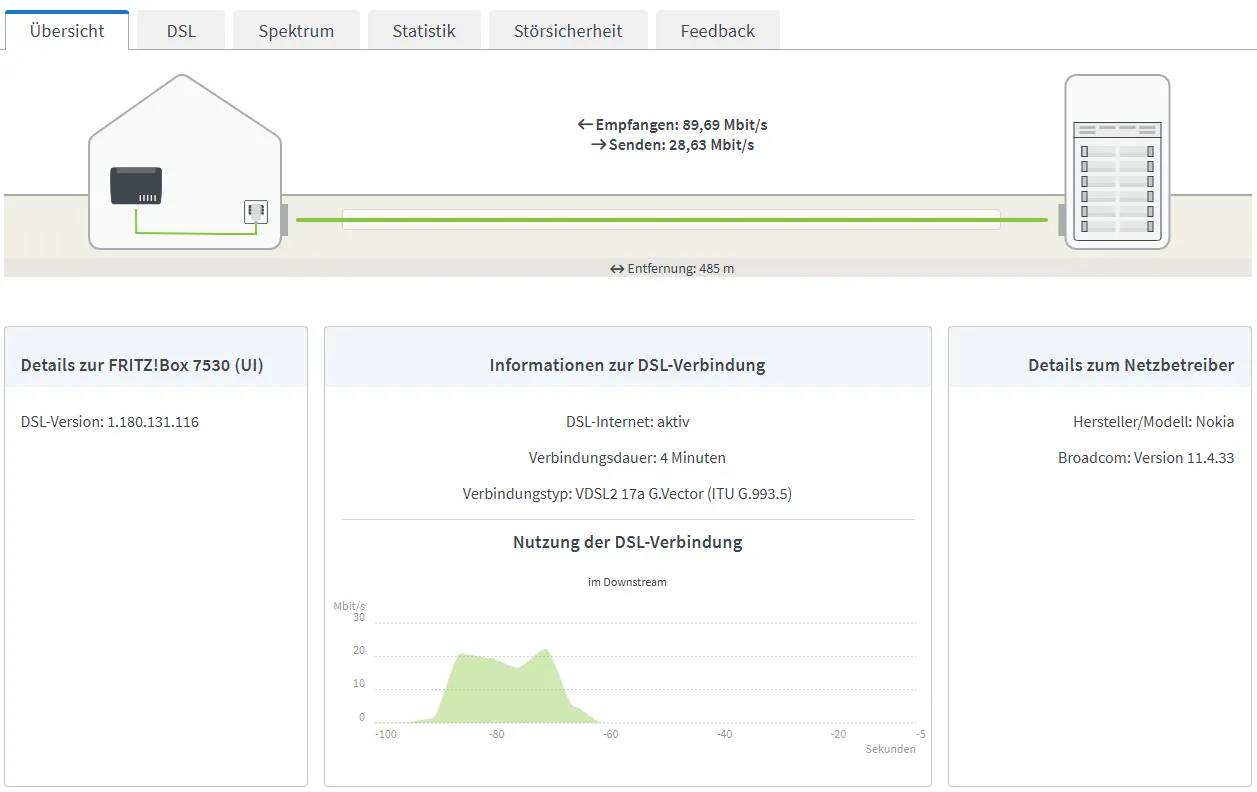
Task: Switch to the DSL tab
Action: pos(181,31)
